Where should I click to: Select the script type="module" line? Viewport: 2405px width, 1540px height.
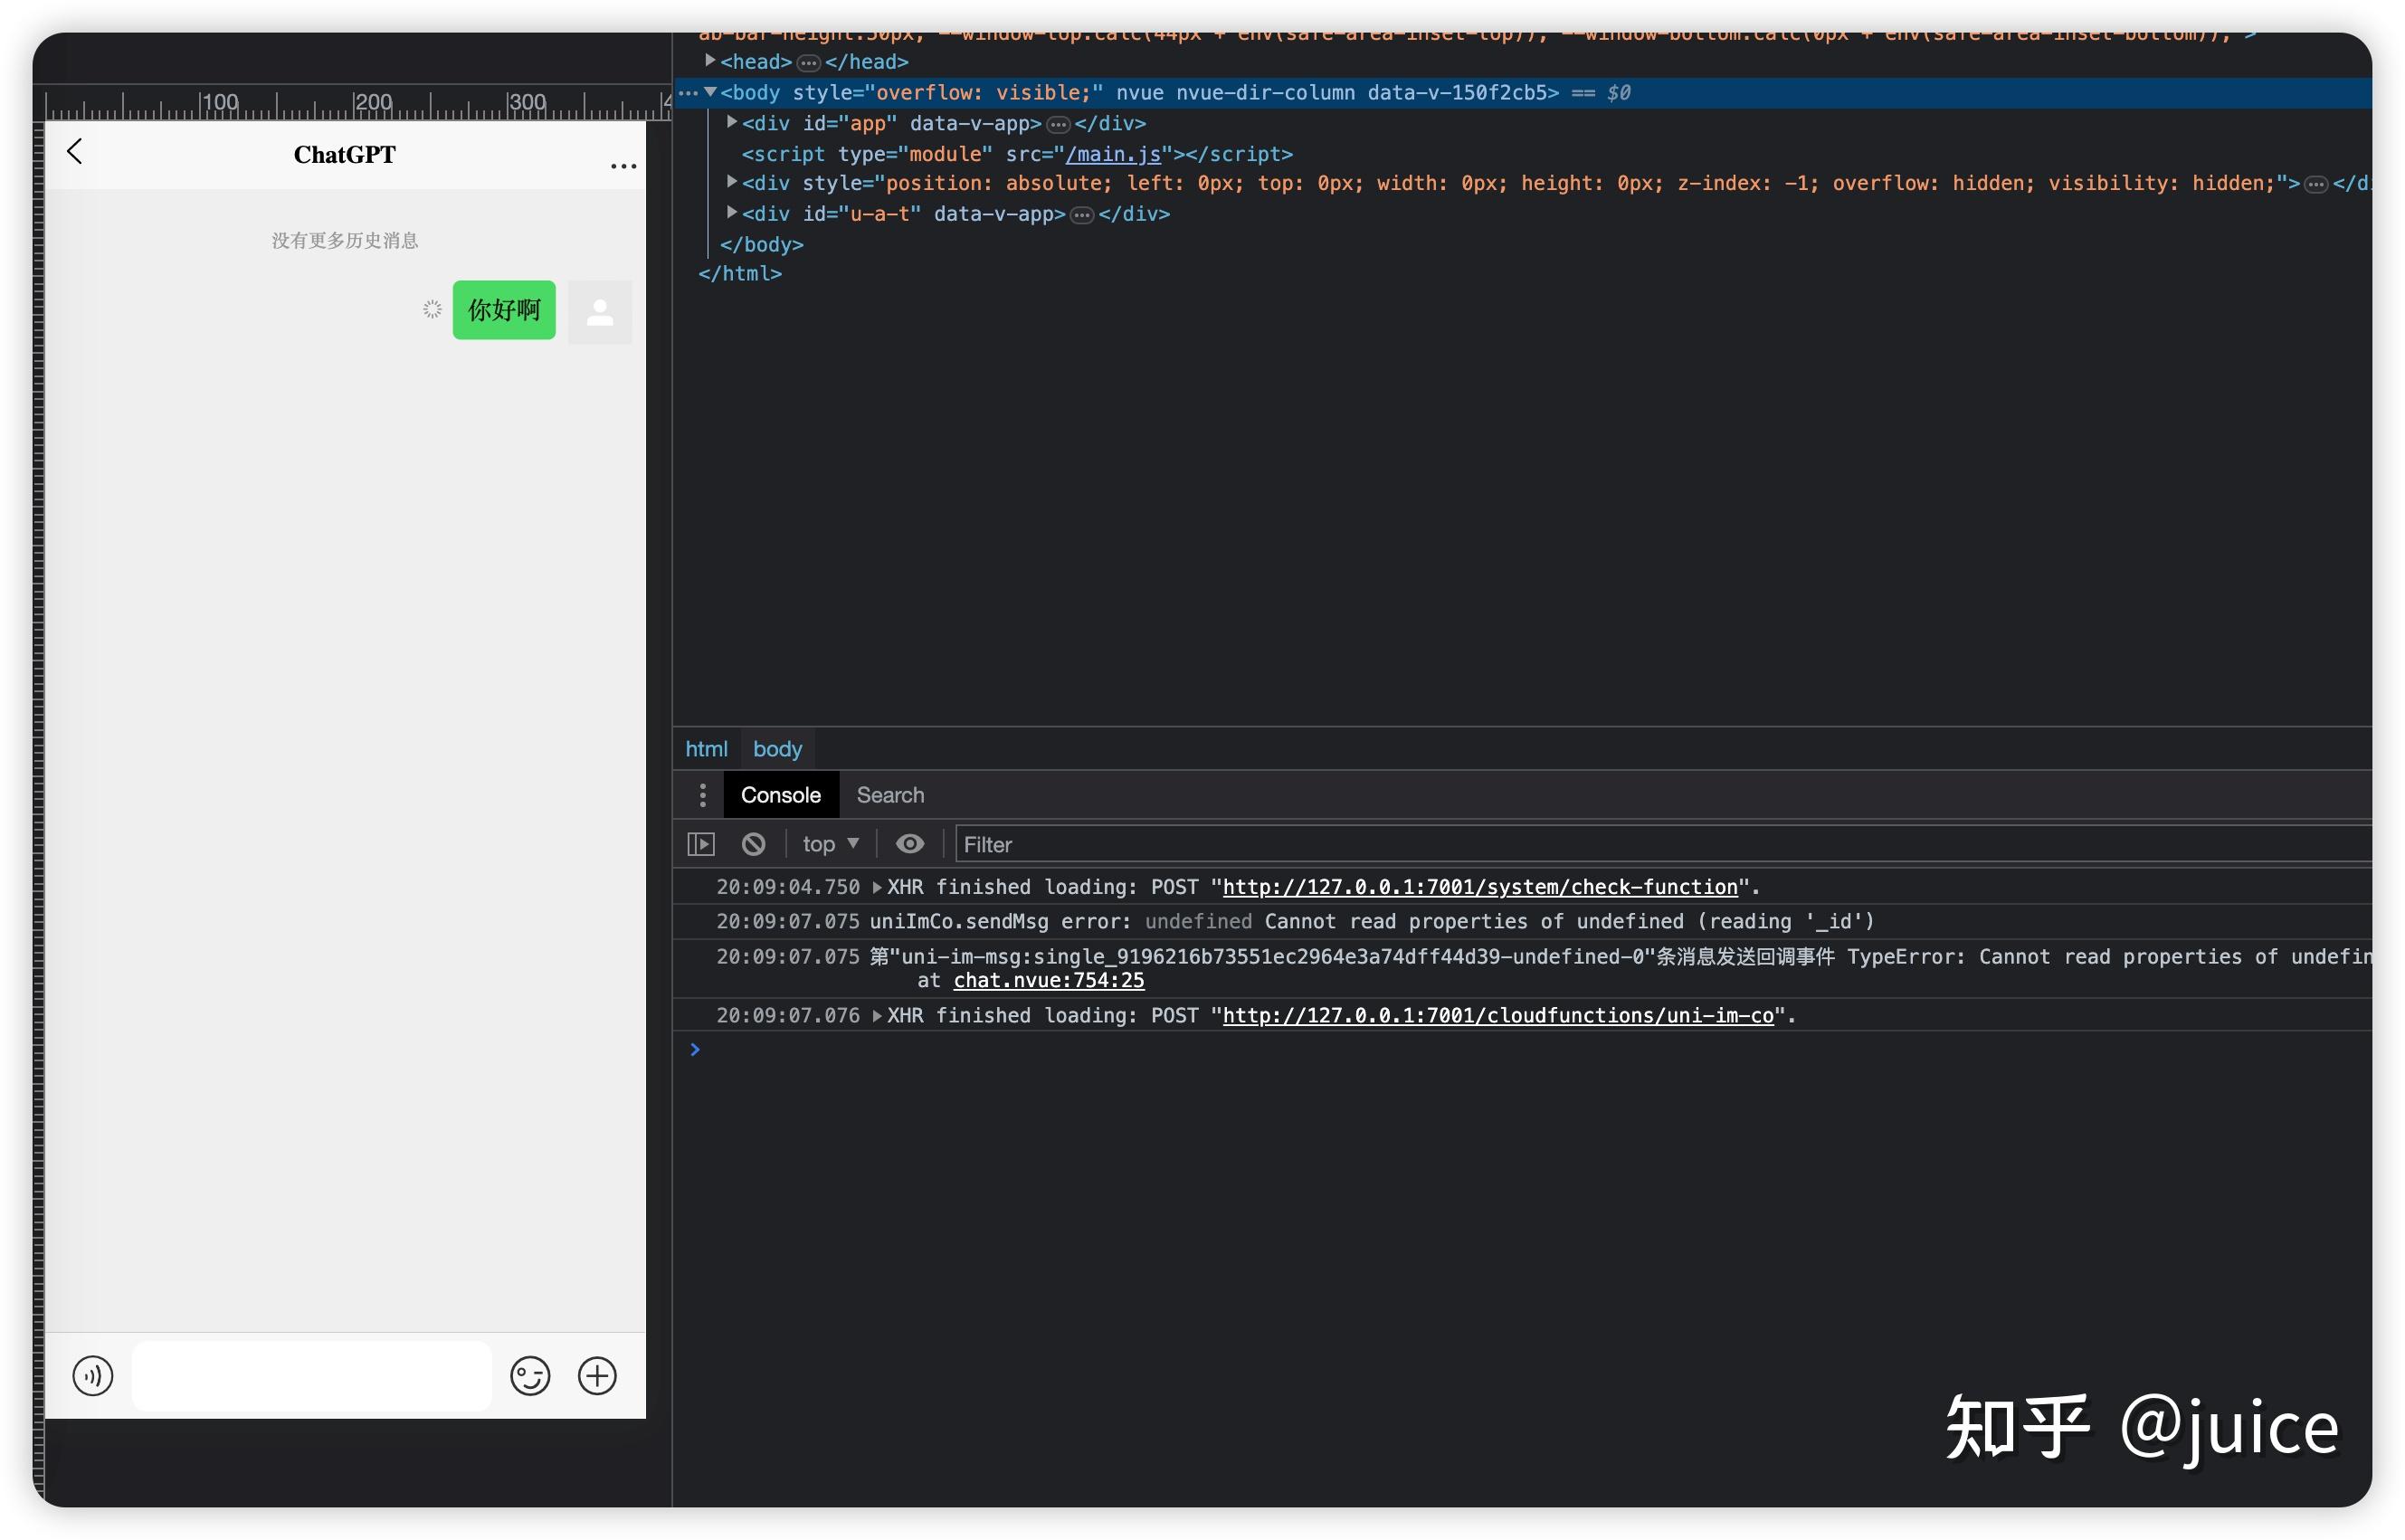coord(1017,154)
